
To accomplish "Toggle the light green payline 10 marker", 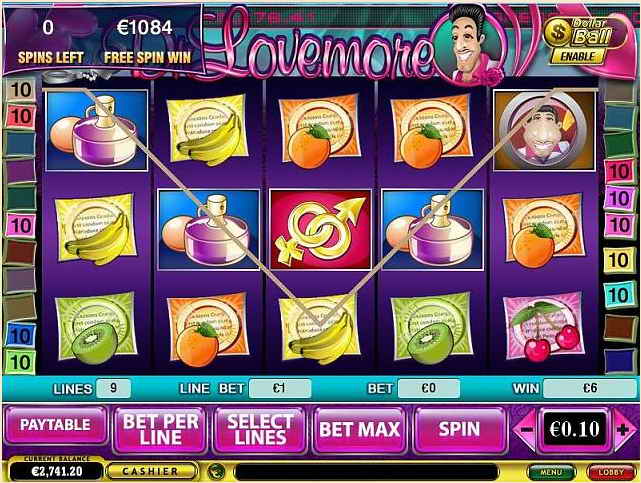I will click(20, 362).
